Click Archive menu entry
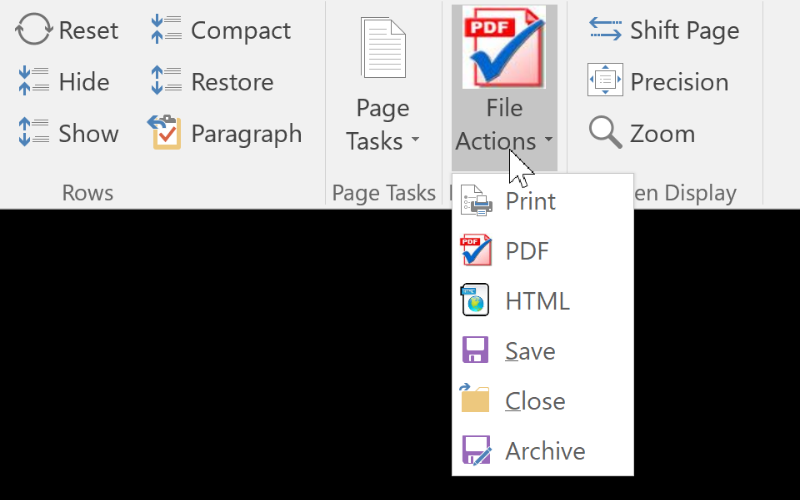 pyautogui.click(x=545, y=451)
